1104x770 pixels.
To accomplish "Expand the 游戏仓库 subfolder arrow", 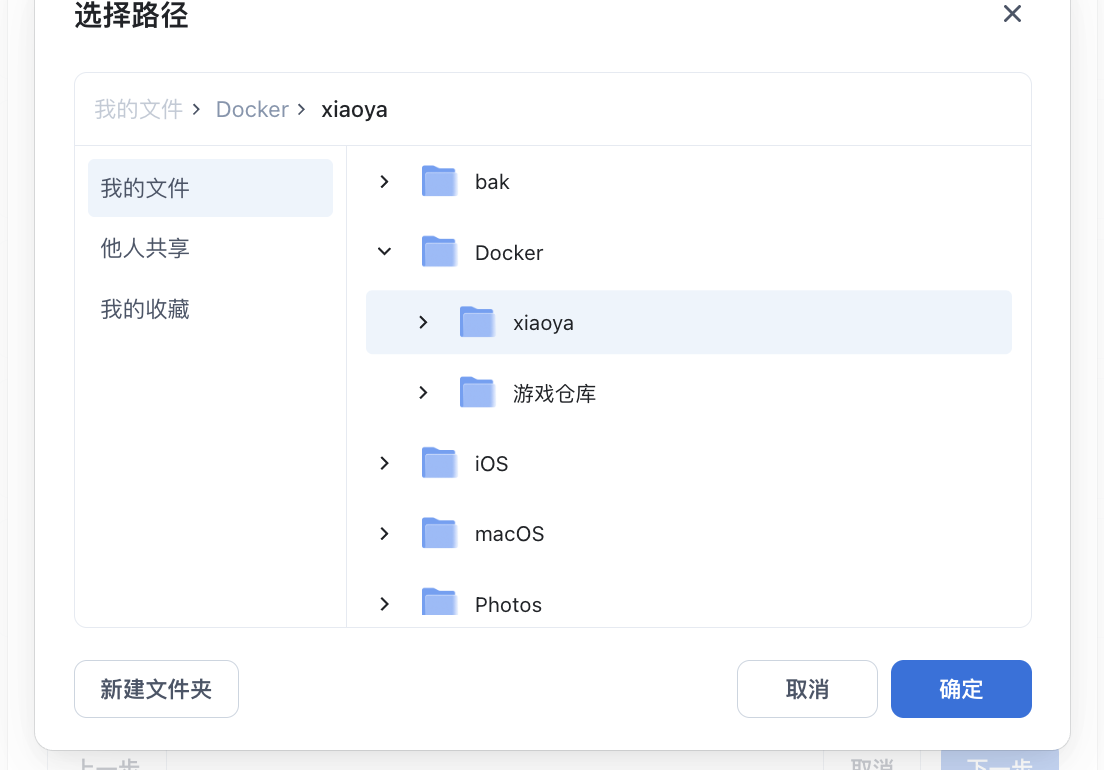I will (423, 393).
